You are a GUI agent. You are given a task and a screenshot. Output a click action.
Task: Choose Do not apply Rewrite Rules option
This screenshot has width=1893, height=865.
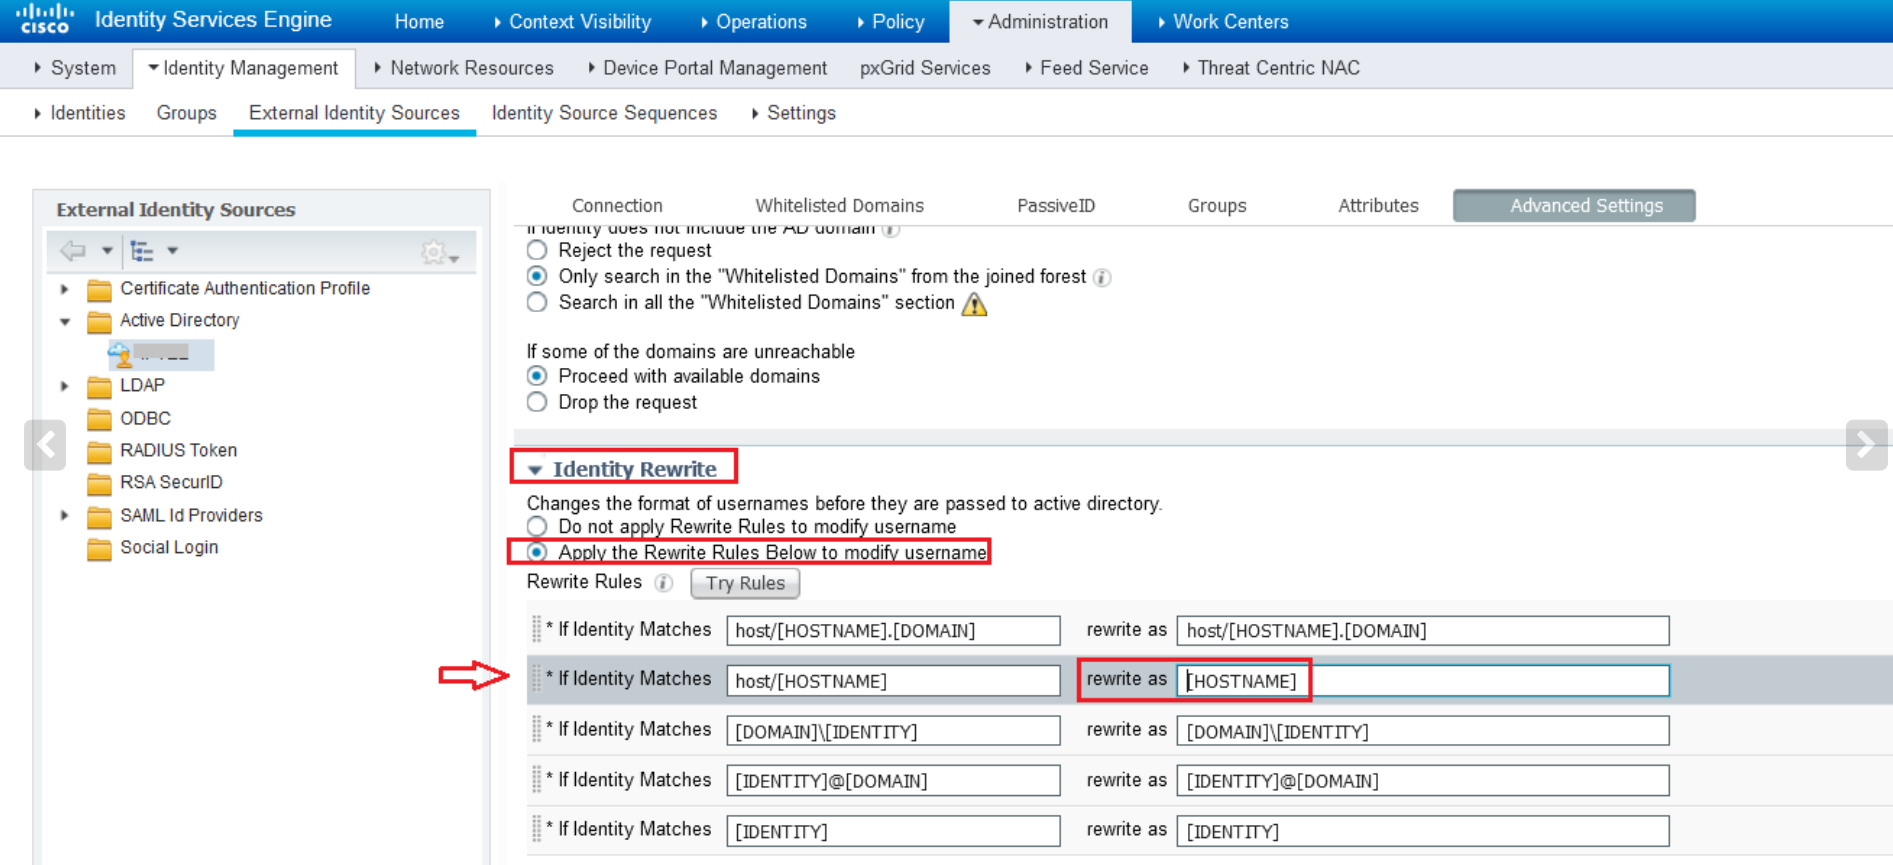click(x=537, y=526)
